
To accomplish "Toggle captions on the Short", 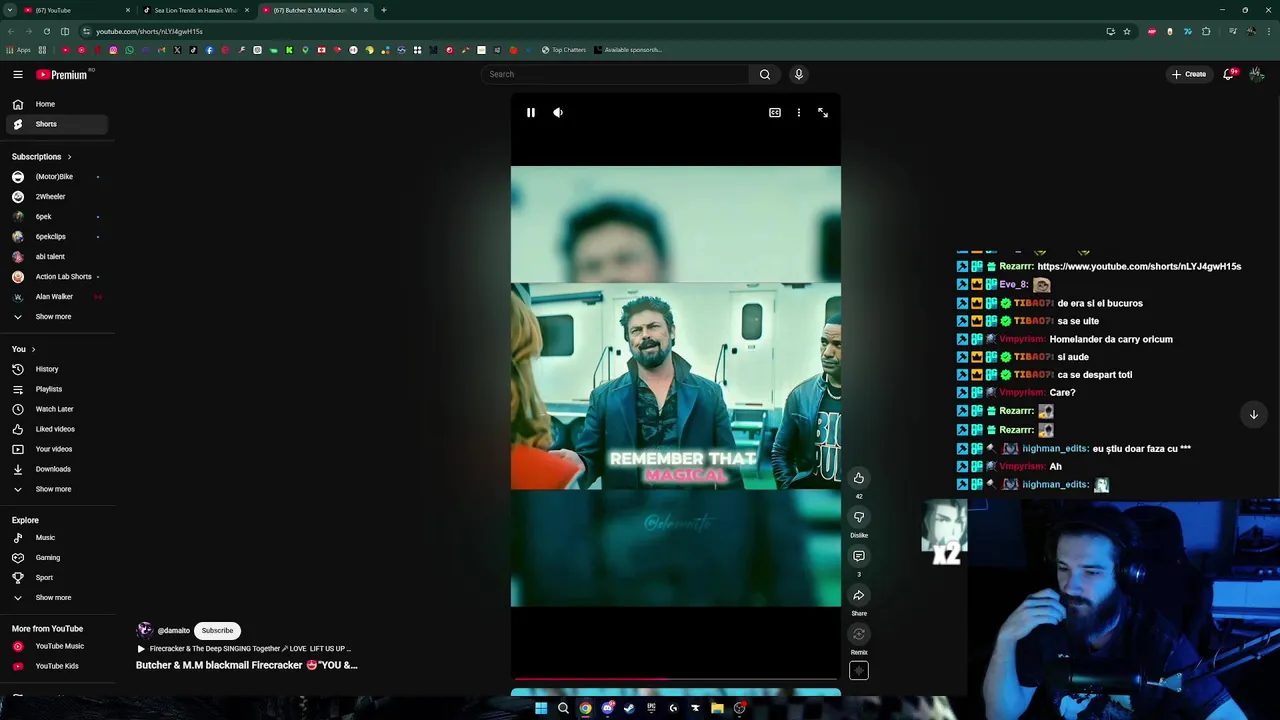I will coord(774,113).
